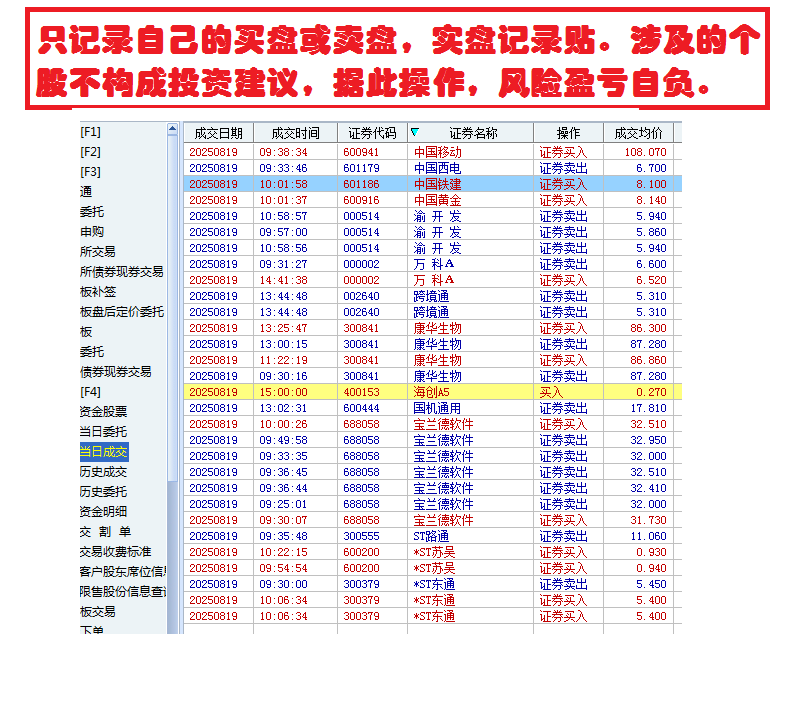797x720 pixels.
Task: Select the 中国西电 stock name
Action: (438, 168)
